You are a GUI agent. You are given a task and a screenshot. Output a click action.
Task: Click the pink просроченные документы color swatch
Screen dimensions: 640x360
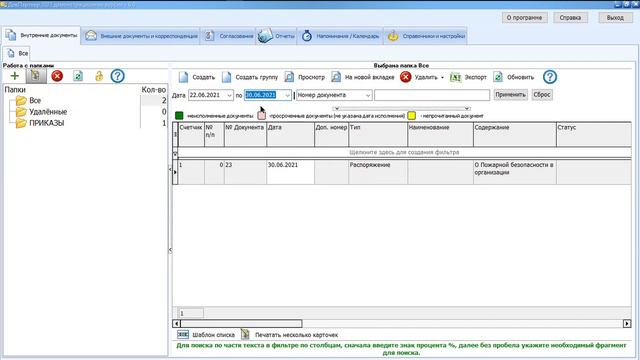coord(261,116)
